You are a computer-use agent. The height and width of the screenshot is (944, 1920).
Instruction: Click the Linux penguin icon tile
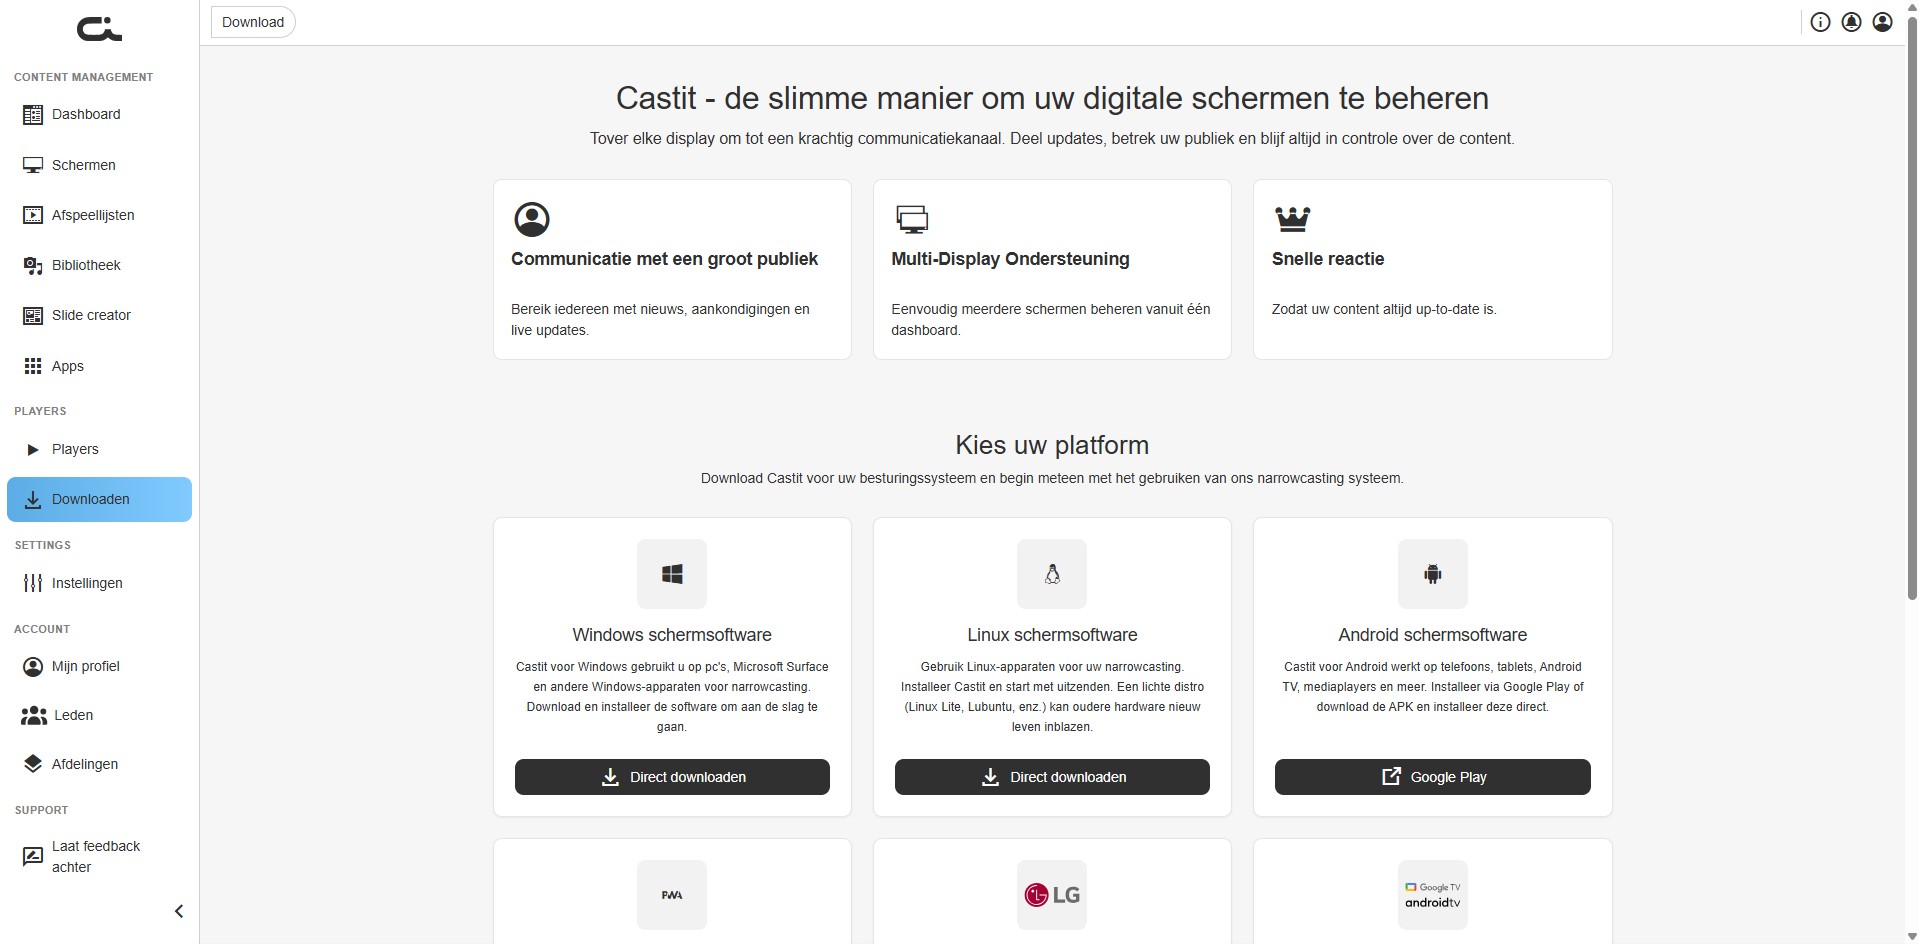tap(1052, 574)
